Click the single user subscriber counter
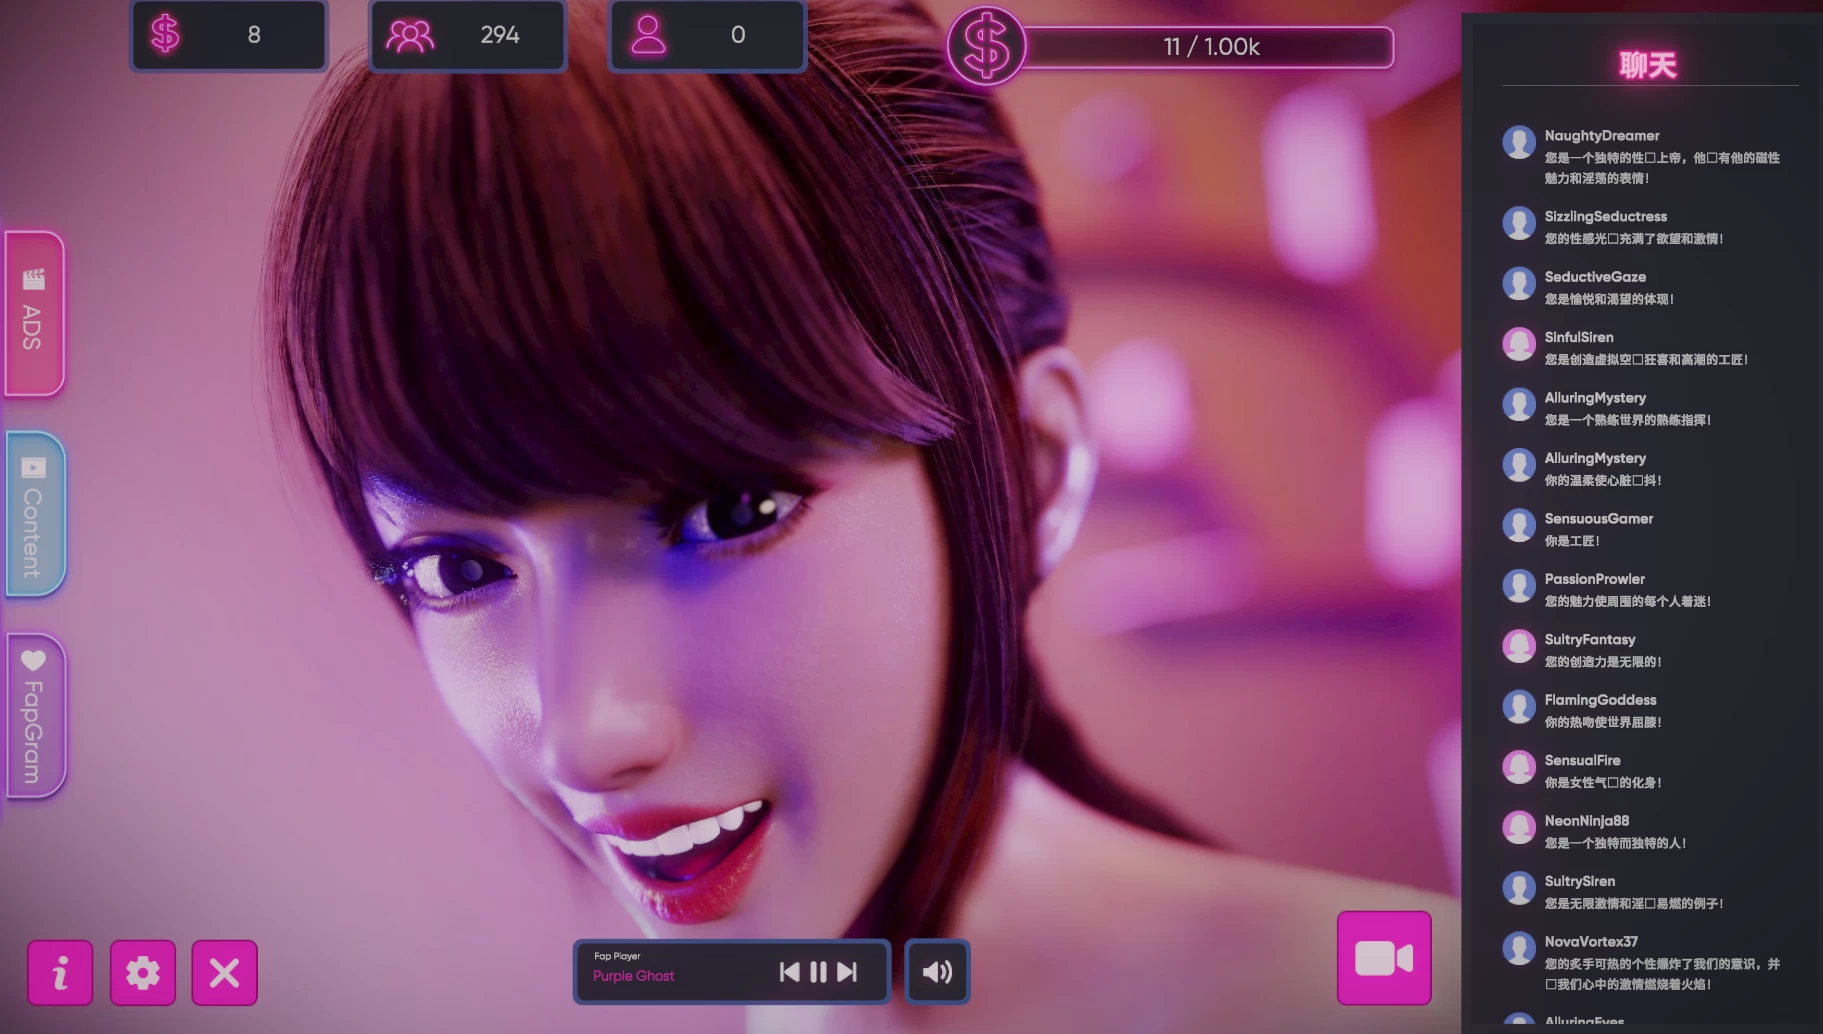The width and height of the screenshot is (1823, 1034). [707, 35]
